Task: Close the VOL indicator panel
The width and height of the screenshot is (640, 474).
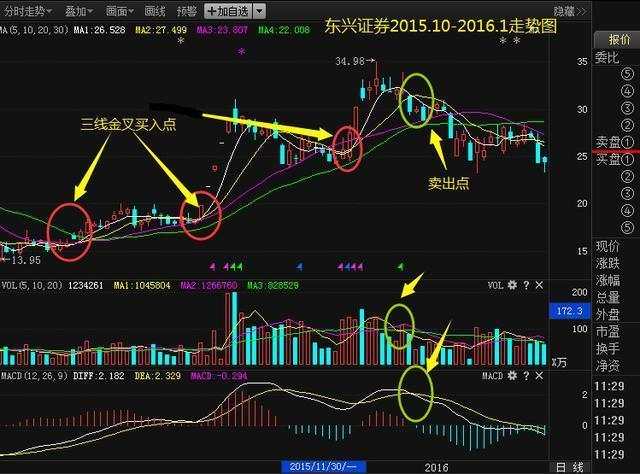Action: (x=539, y=285)
